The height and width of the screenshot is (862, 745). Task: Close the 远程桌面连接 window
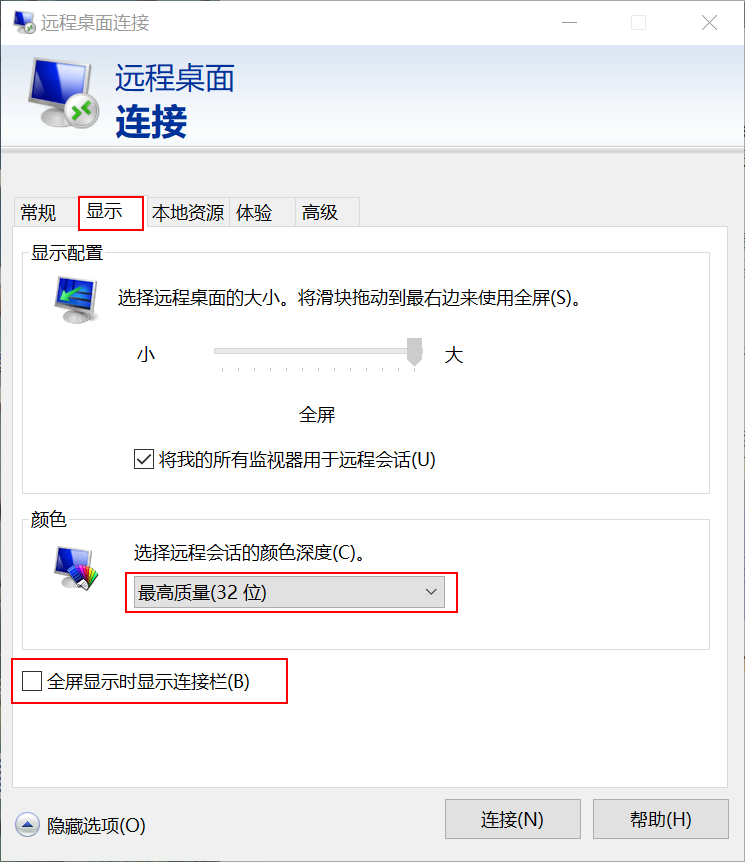(709, 23)
